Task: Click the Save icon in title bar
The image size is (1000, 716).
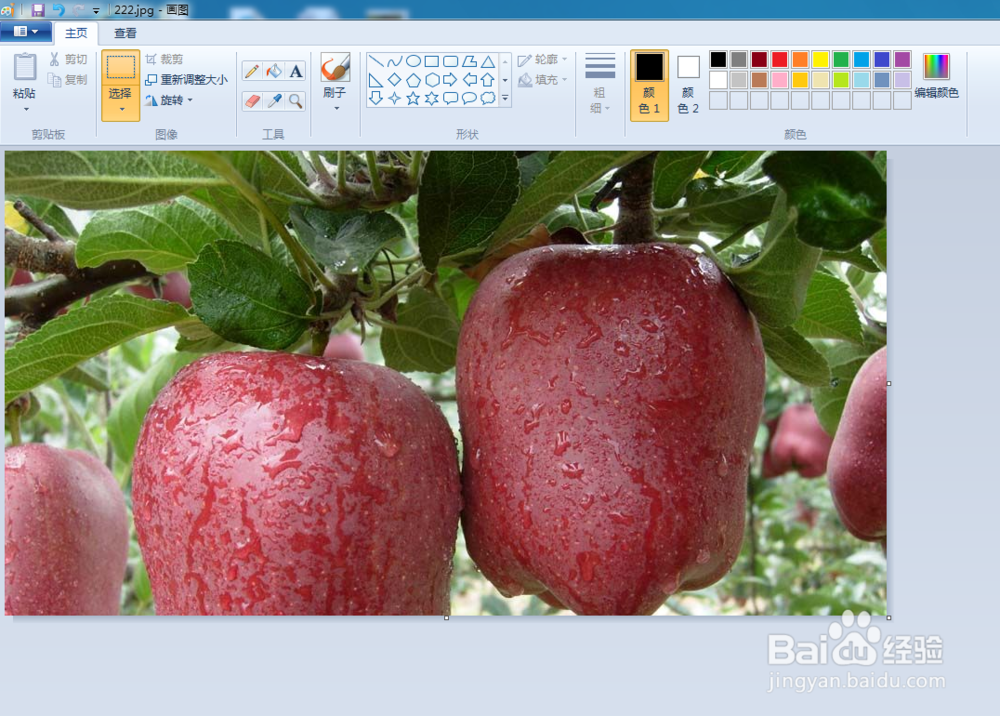Action: [x=38, y=10]
